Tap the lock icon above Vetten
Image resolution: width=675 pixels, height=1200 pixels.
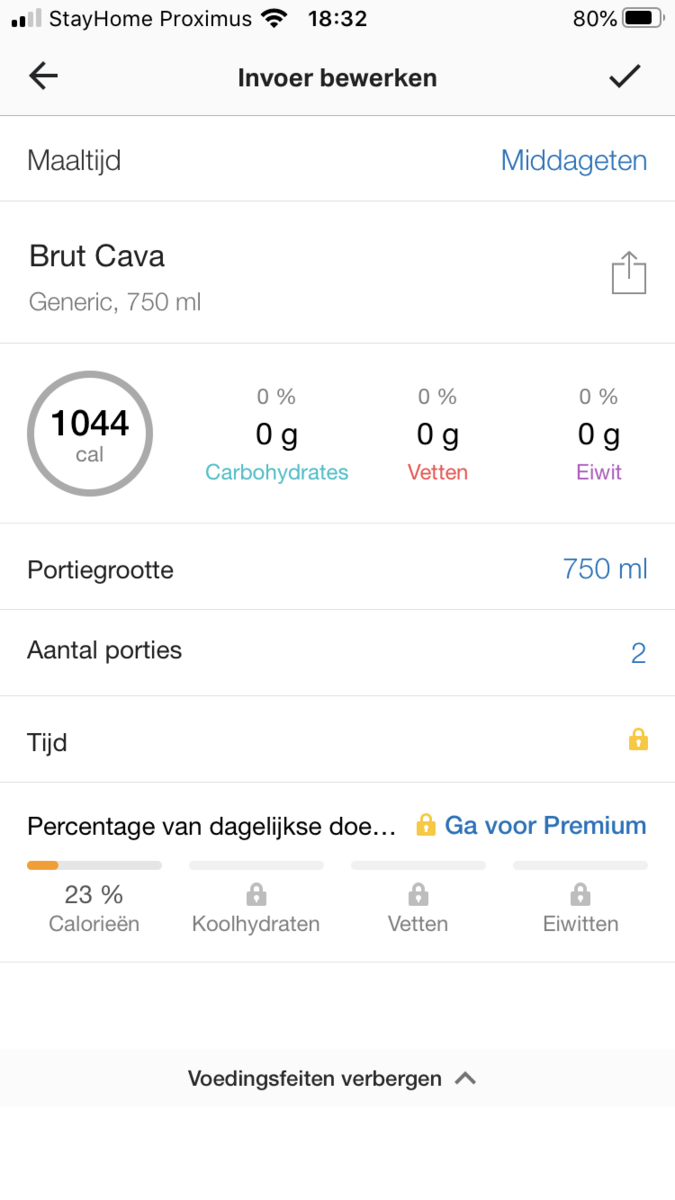pos(419,893)
